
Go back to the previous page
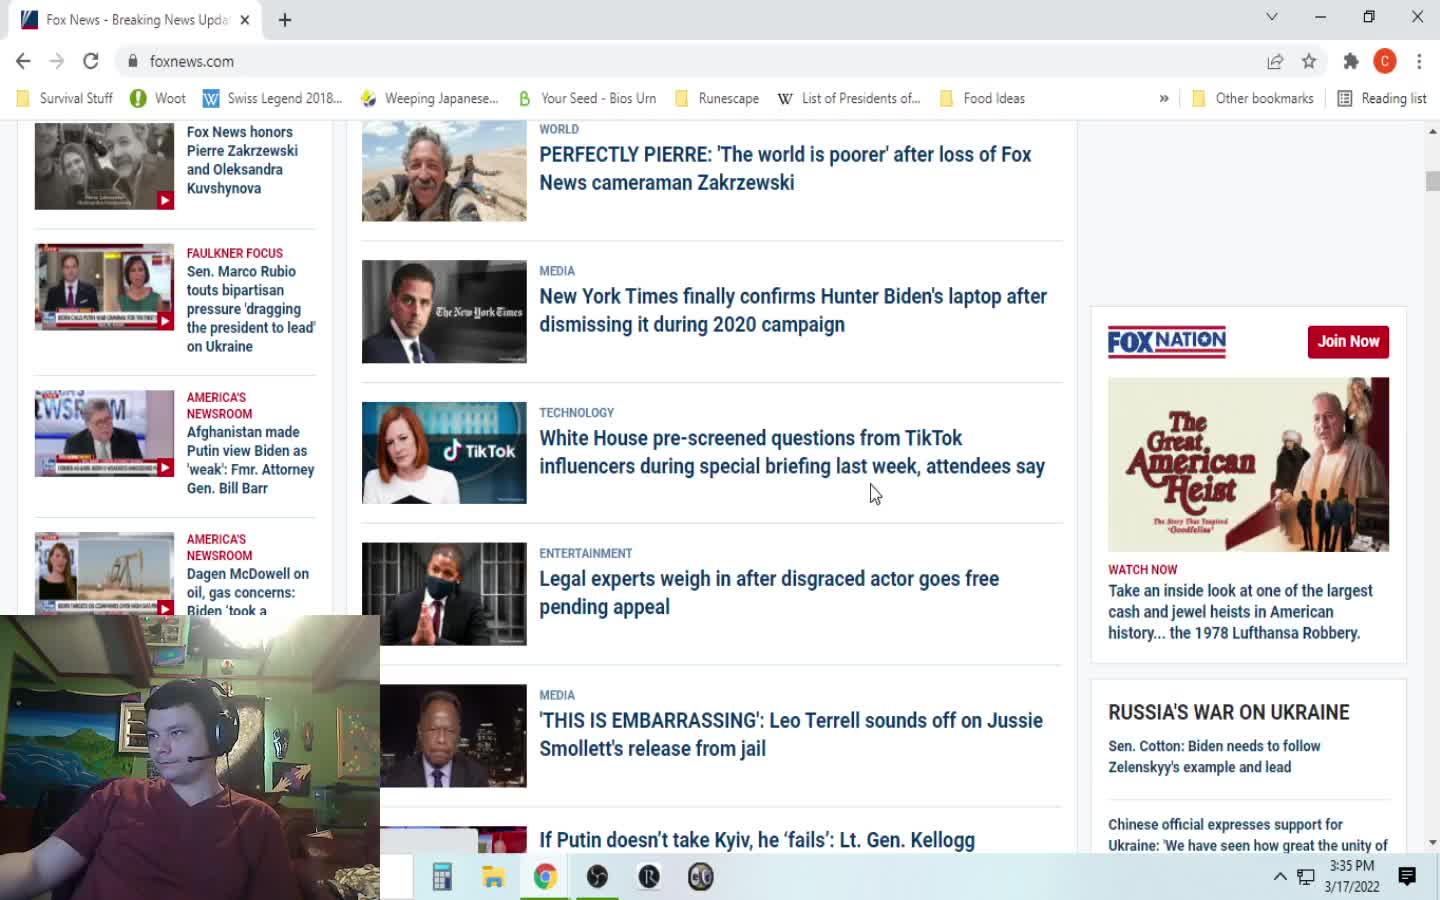(x=23, y=61)
